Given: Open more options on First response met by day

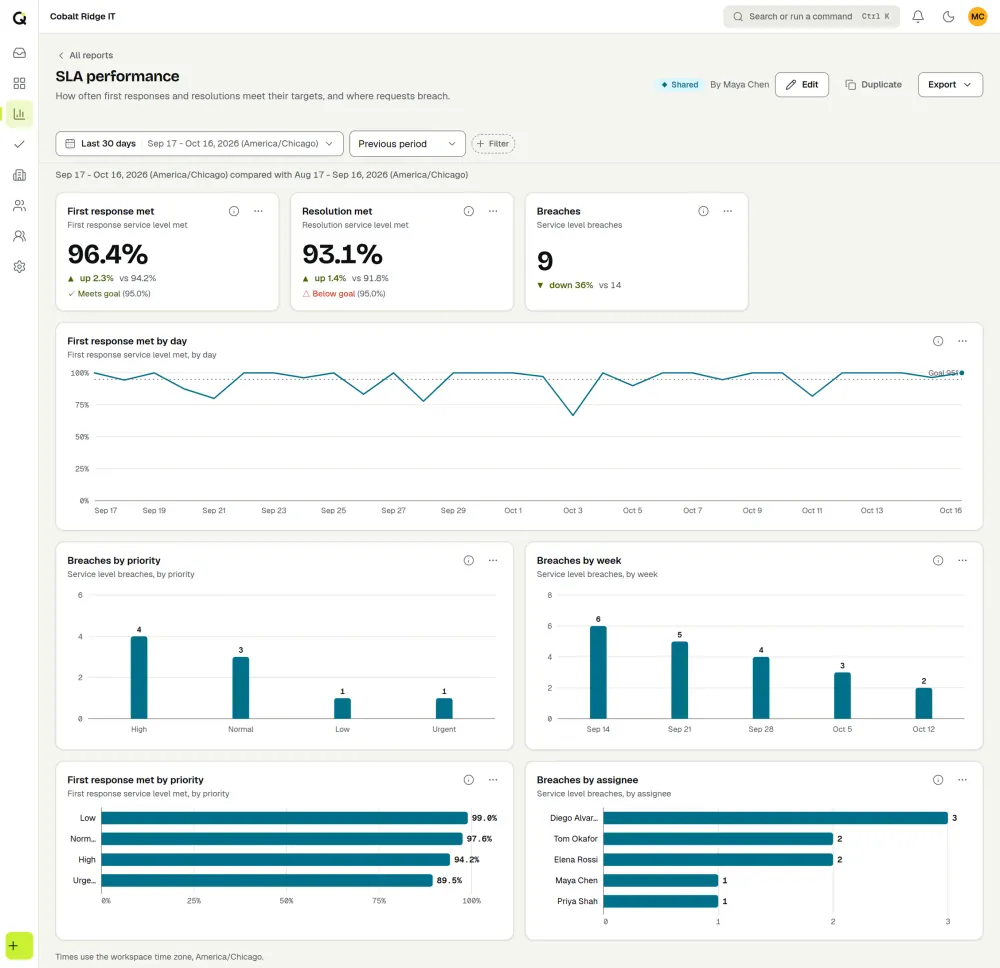Looking at the screenshot, I should pos(962,341).
